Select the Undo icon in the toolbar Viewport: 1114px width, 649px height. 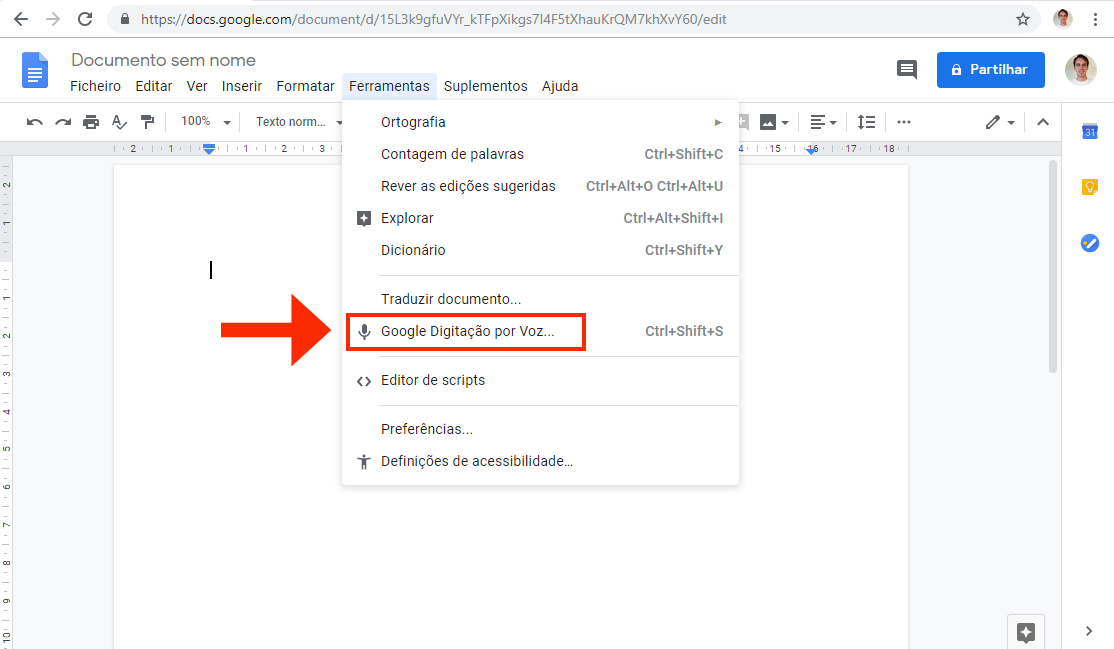33,121
